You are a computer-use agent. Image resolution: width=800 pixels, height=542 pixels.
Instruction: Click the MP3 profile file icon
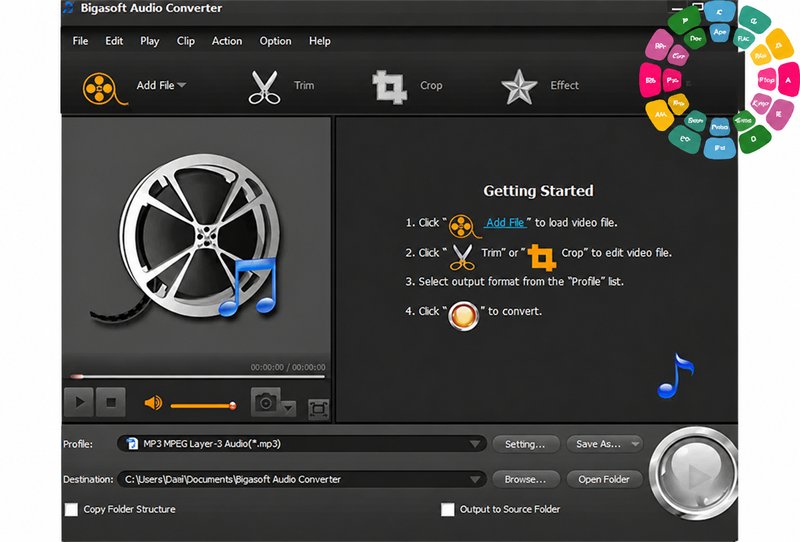[132, 444]
